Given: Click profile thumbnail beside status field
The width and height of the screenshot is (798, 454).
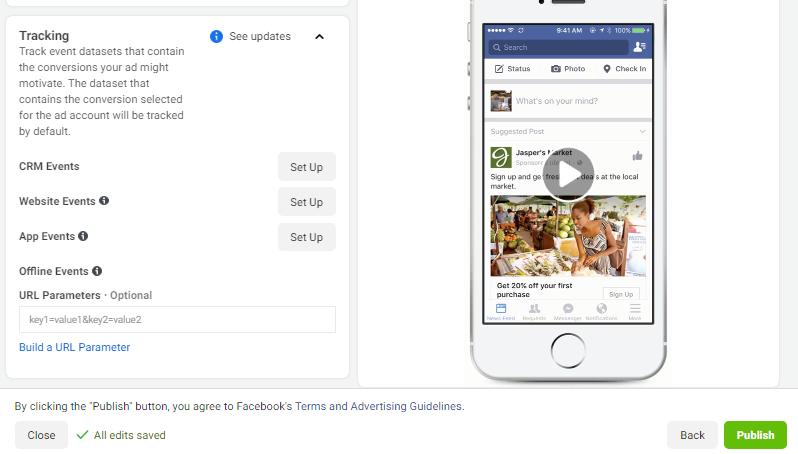Looking at the screenshot, I should 501,101.
